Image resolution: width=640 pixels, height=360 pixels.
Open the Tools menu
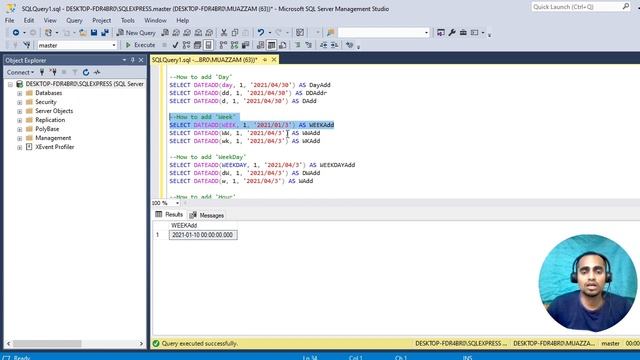[x=127, y=20]
